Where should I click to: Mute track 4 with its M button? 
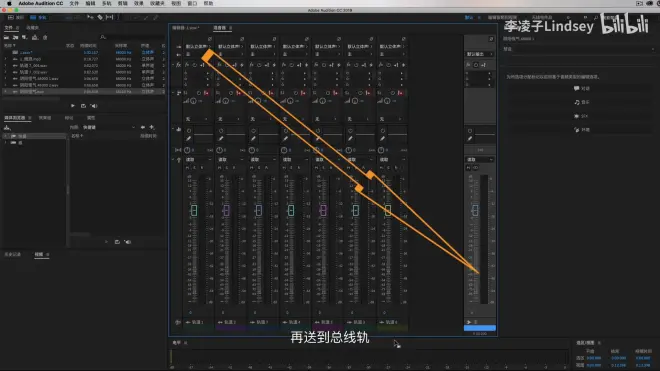point(285,168)
